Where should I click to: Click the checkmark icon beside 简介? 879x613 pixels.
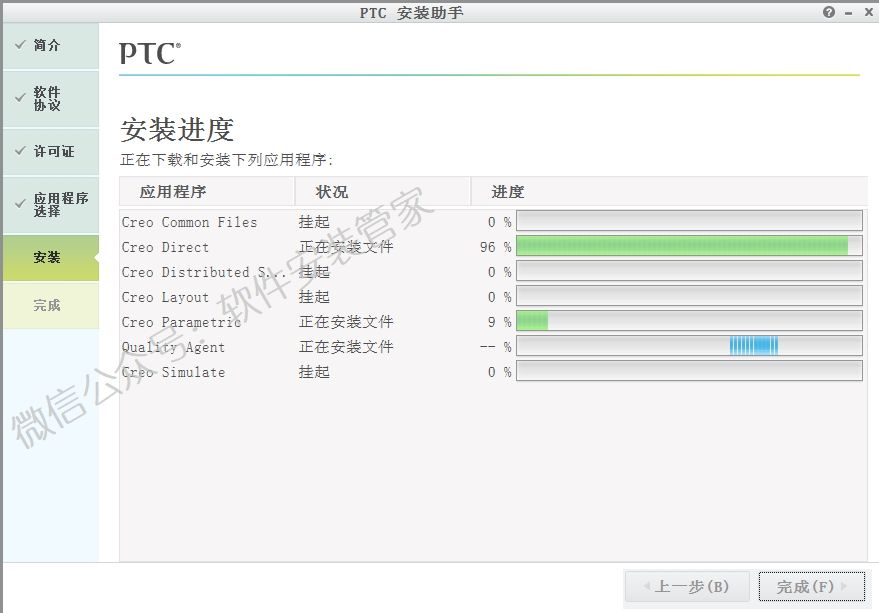click(22, 44)
